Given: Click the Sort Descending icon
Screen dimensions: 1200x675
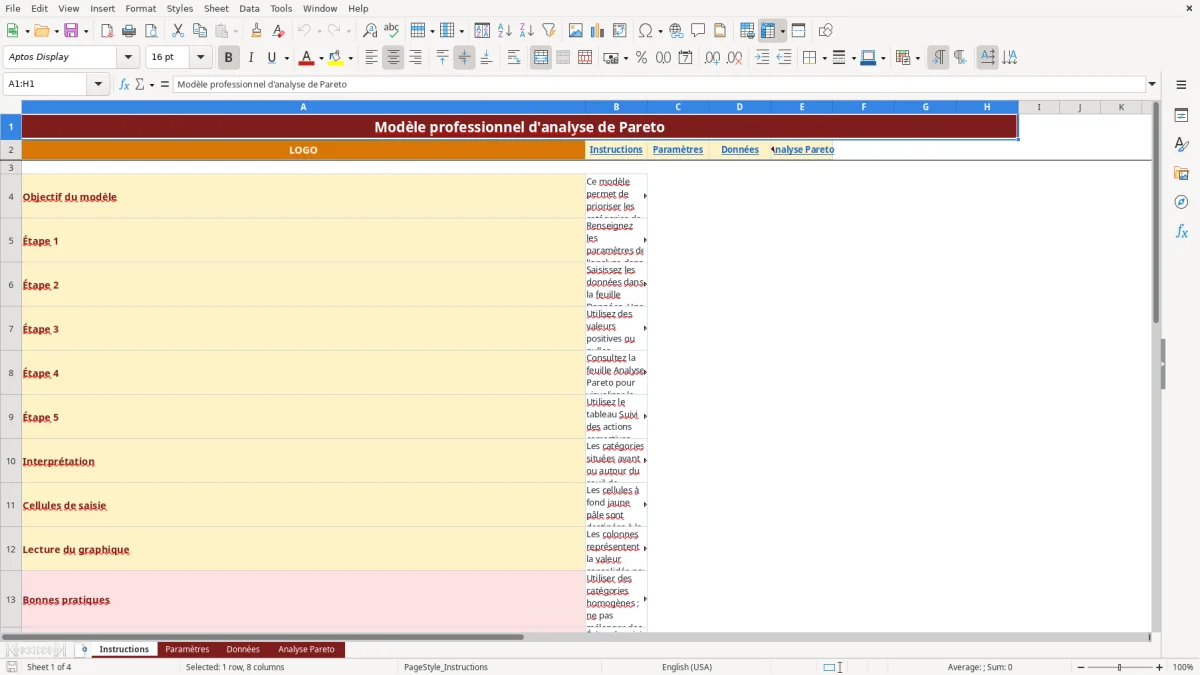Looking at the screenshot, I should (x=527, y=31).
